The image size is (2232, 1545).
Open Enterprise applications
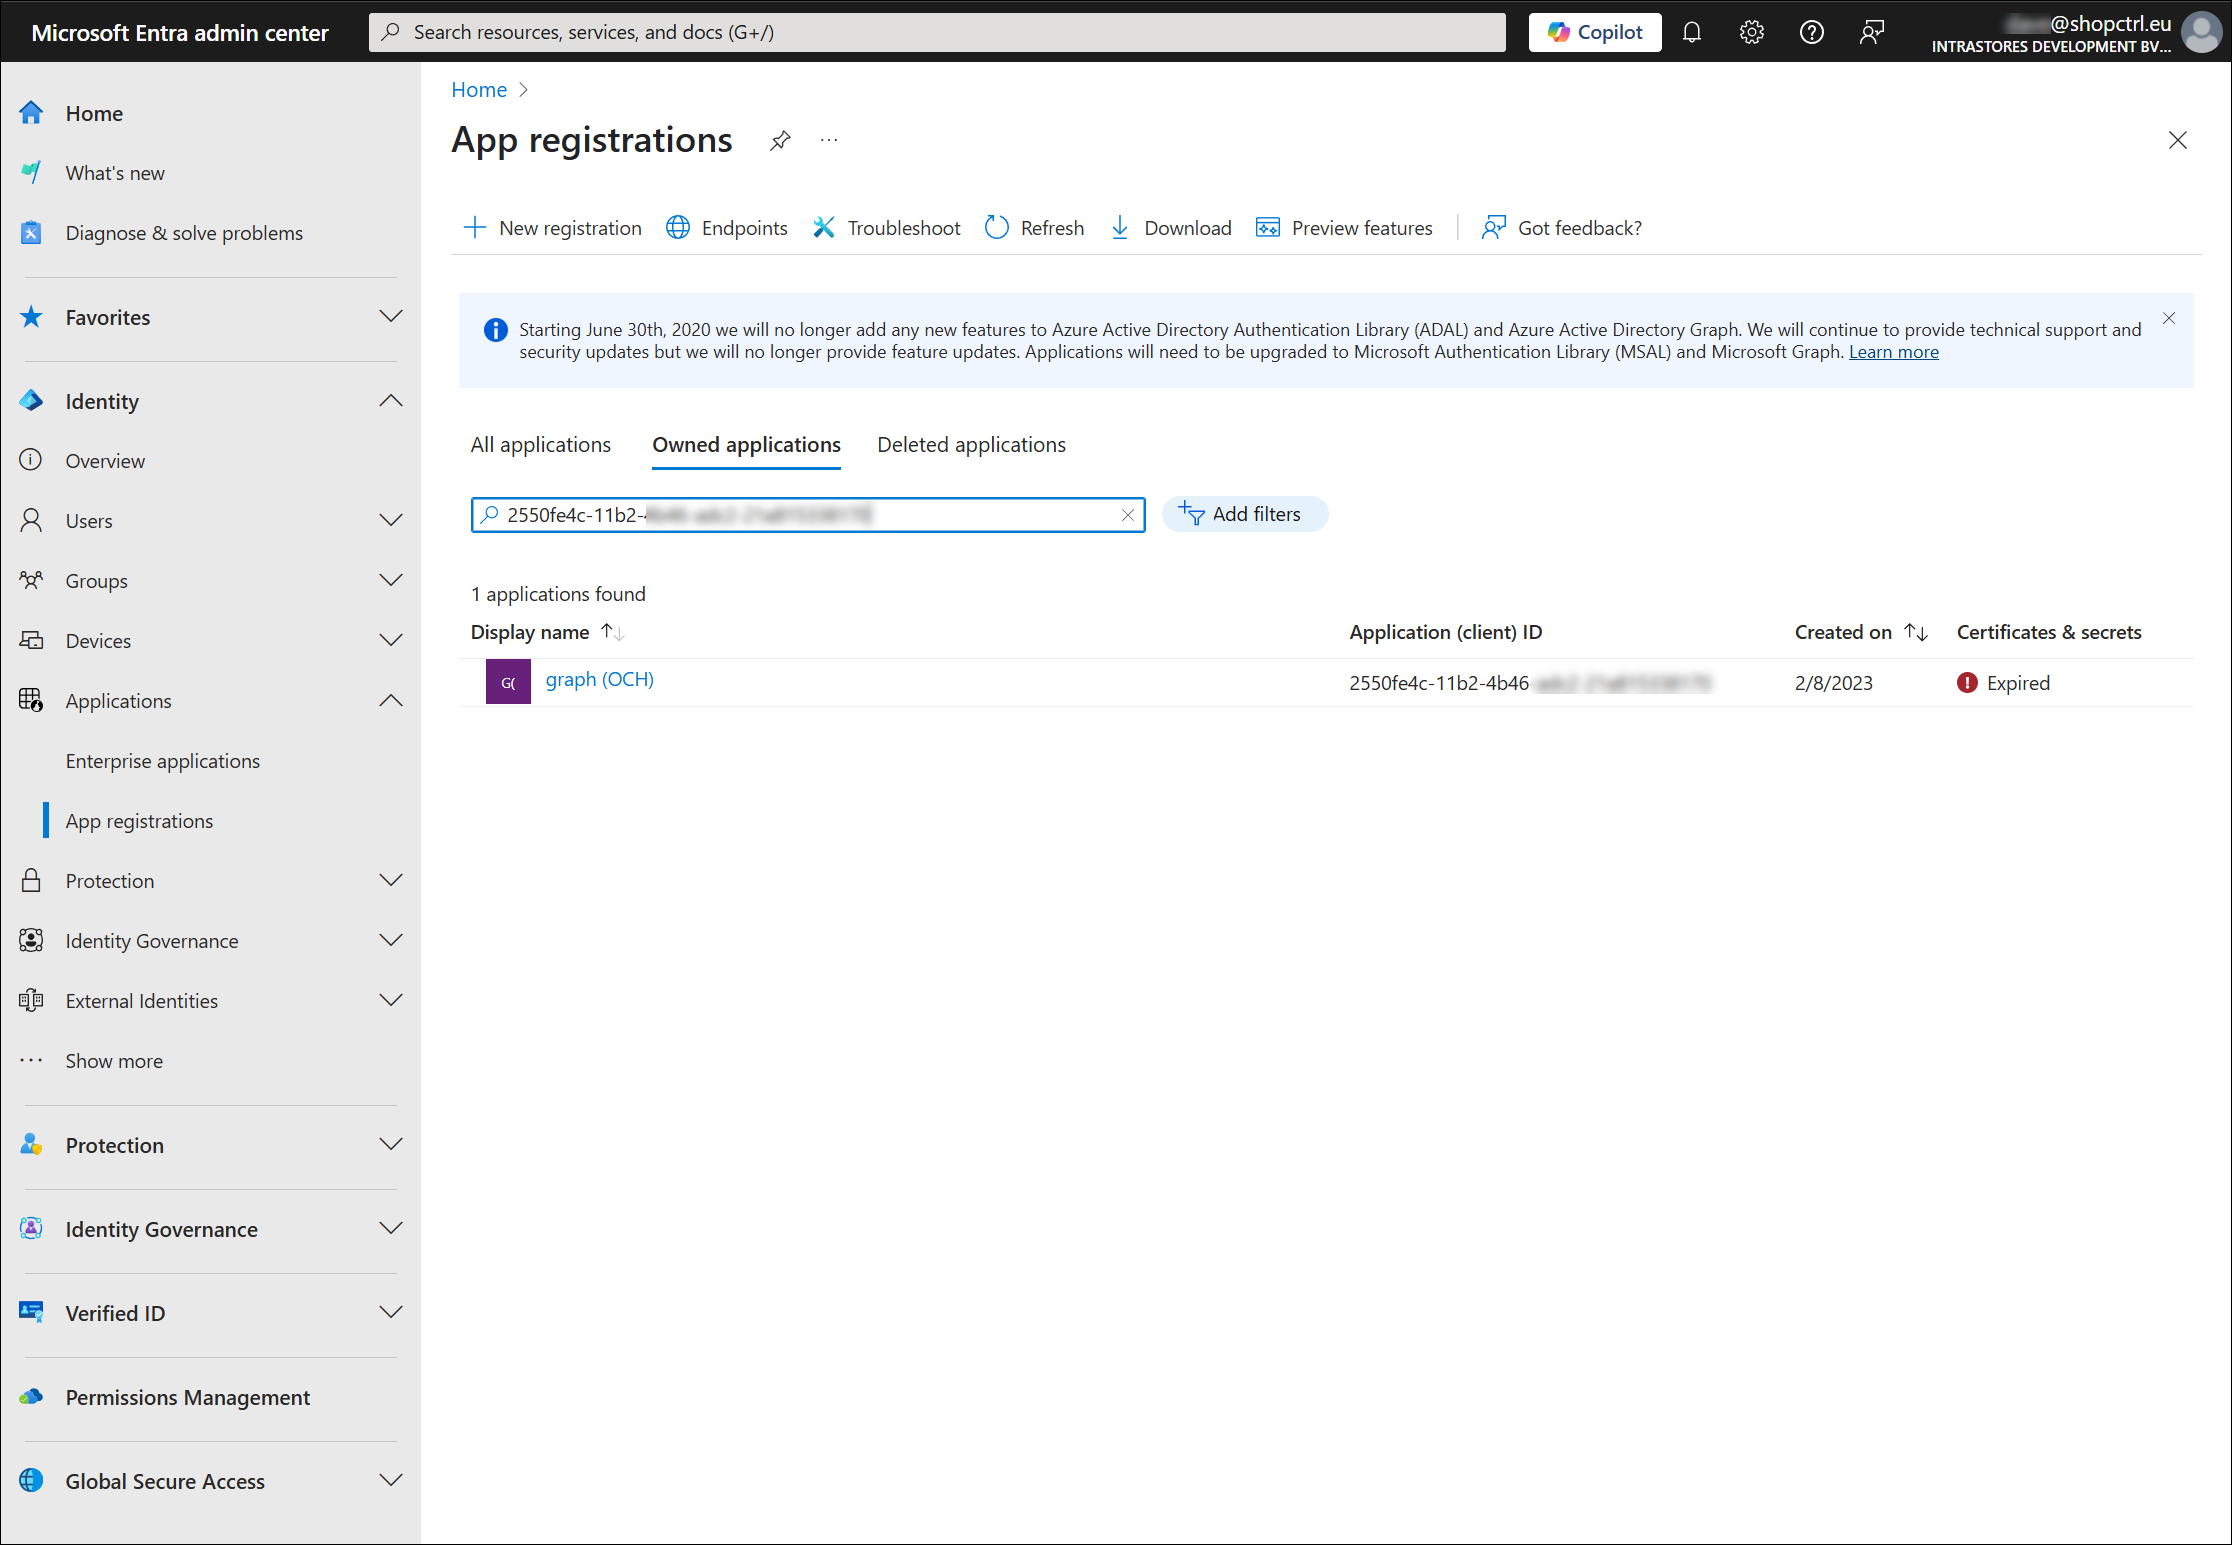click(x=163, y=761)
